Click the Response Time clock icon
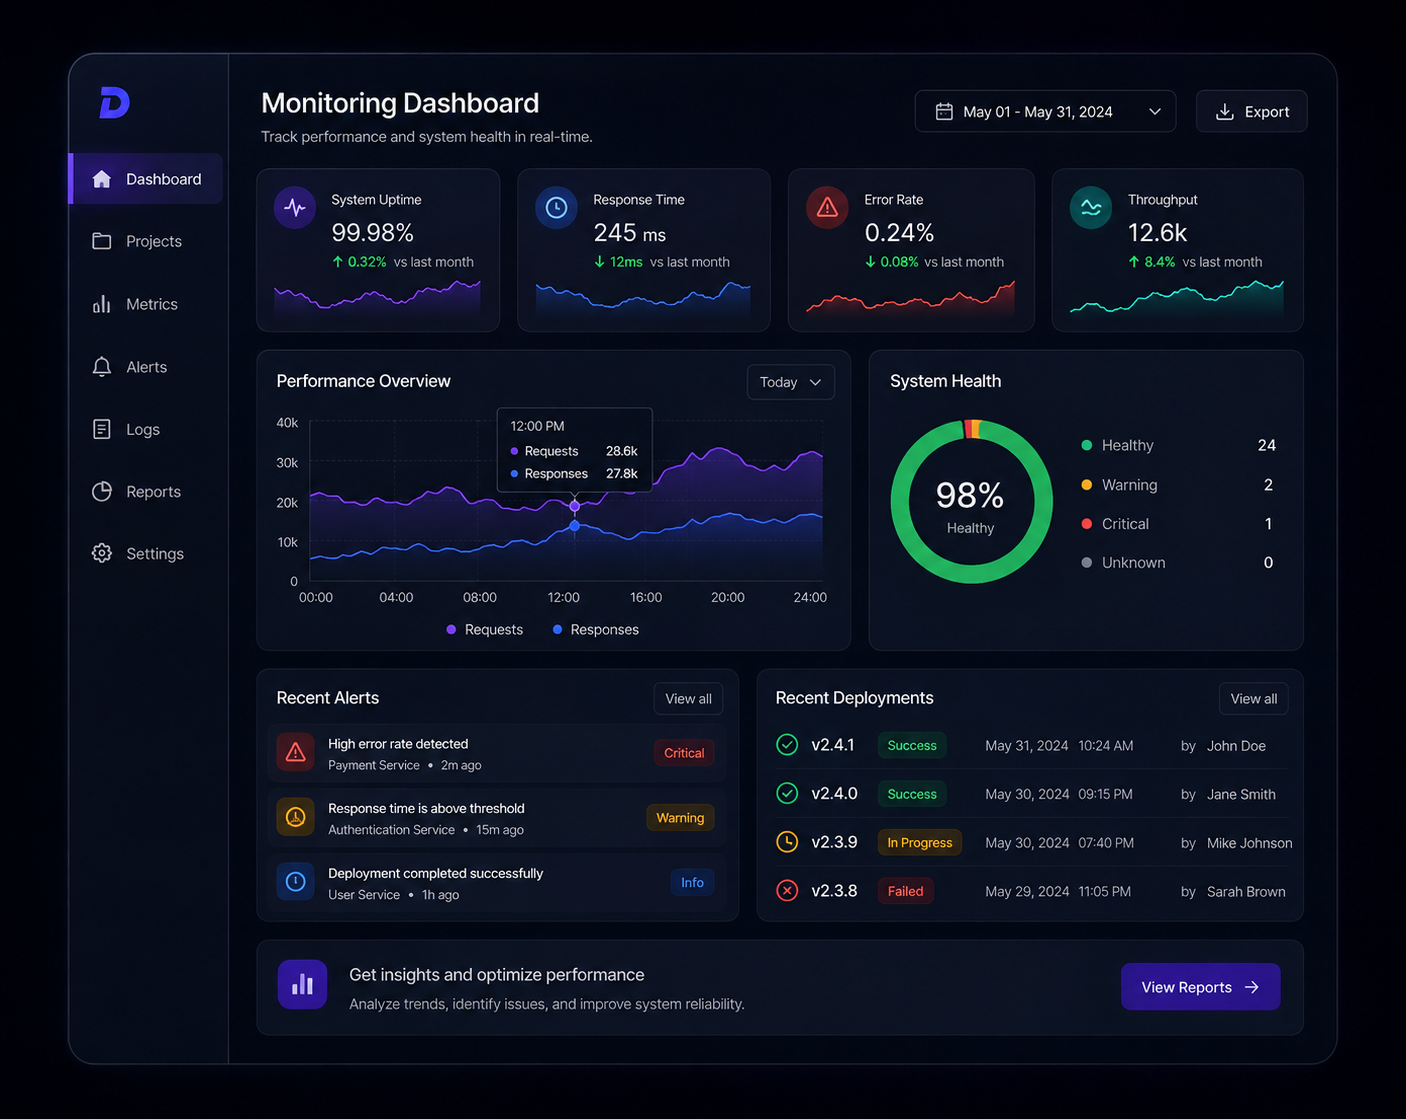Image resolution: width=1406 pixels, height=1119 pixels. click(x=557, y=208)
